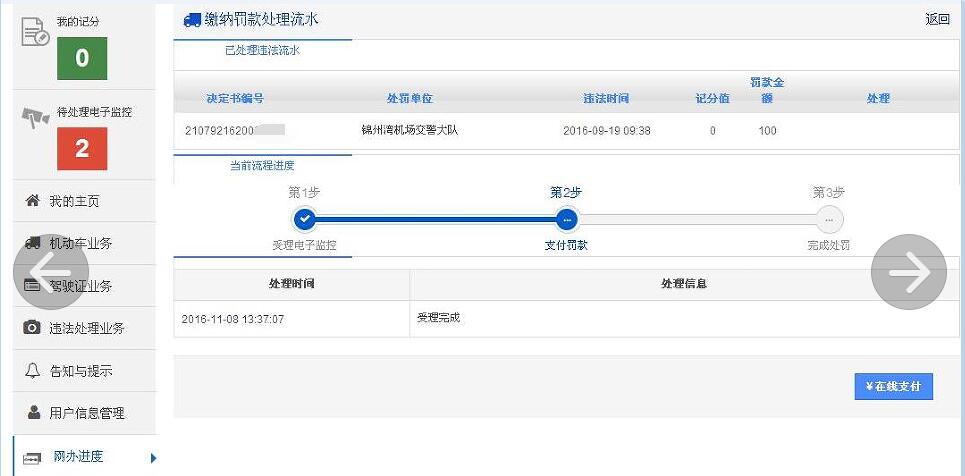The height and width of the screenshot is (476, 965).
Task: Click the camera icon beside 违法处理业务
Action: tap(32, 328)
